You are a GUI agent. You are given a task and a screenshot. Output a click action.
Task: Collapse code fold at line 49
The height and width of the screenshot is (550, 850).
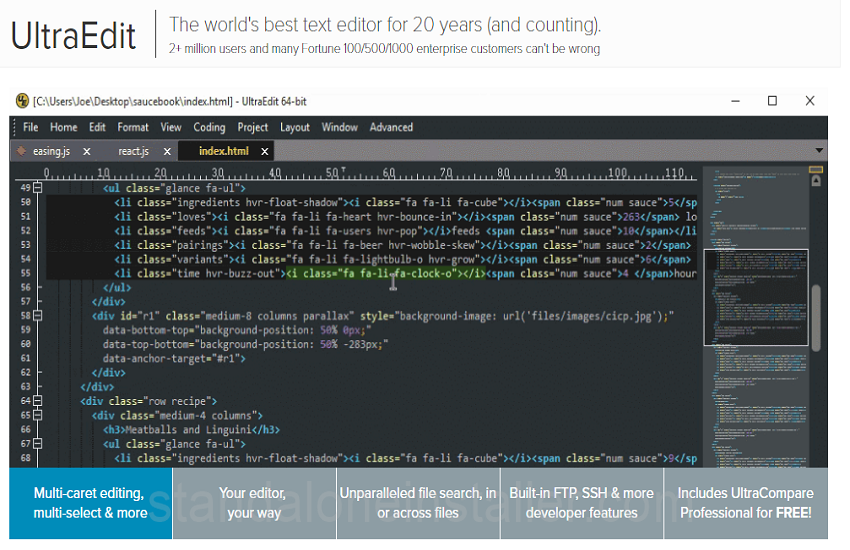pyautogui.click(x=37, y=188)
